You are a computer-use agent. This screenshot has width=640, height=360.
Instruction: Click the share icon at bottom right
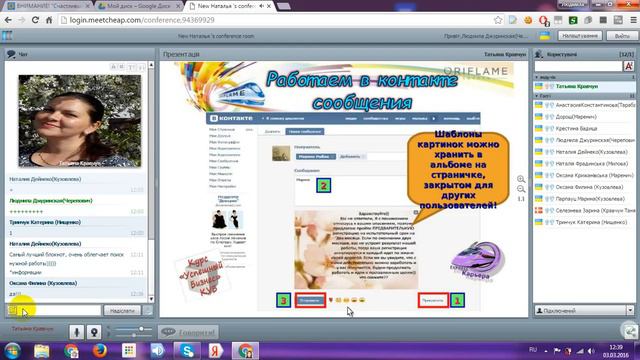coord(630,331)
